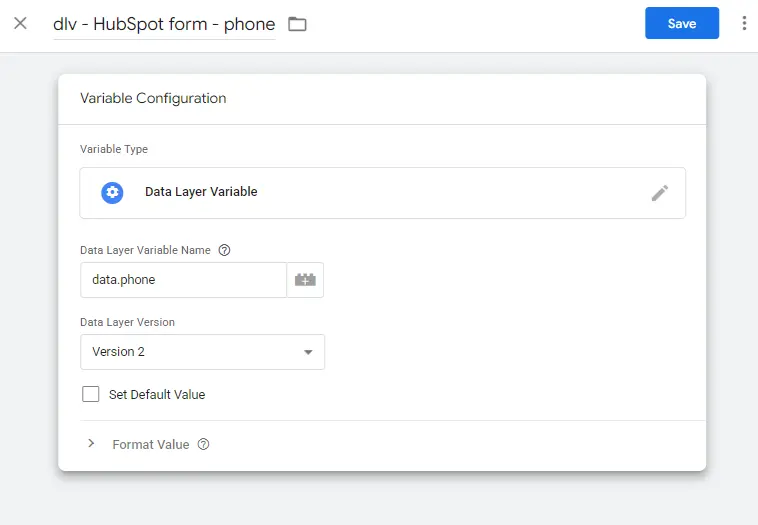
Task: Click the pencil edit icon for variable type
Action: pos(659,193)
